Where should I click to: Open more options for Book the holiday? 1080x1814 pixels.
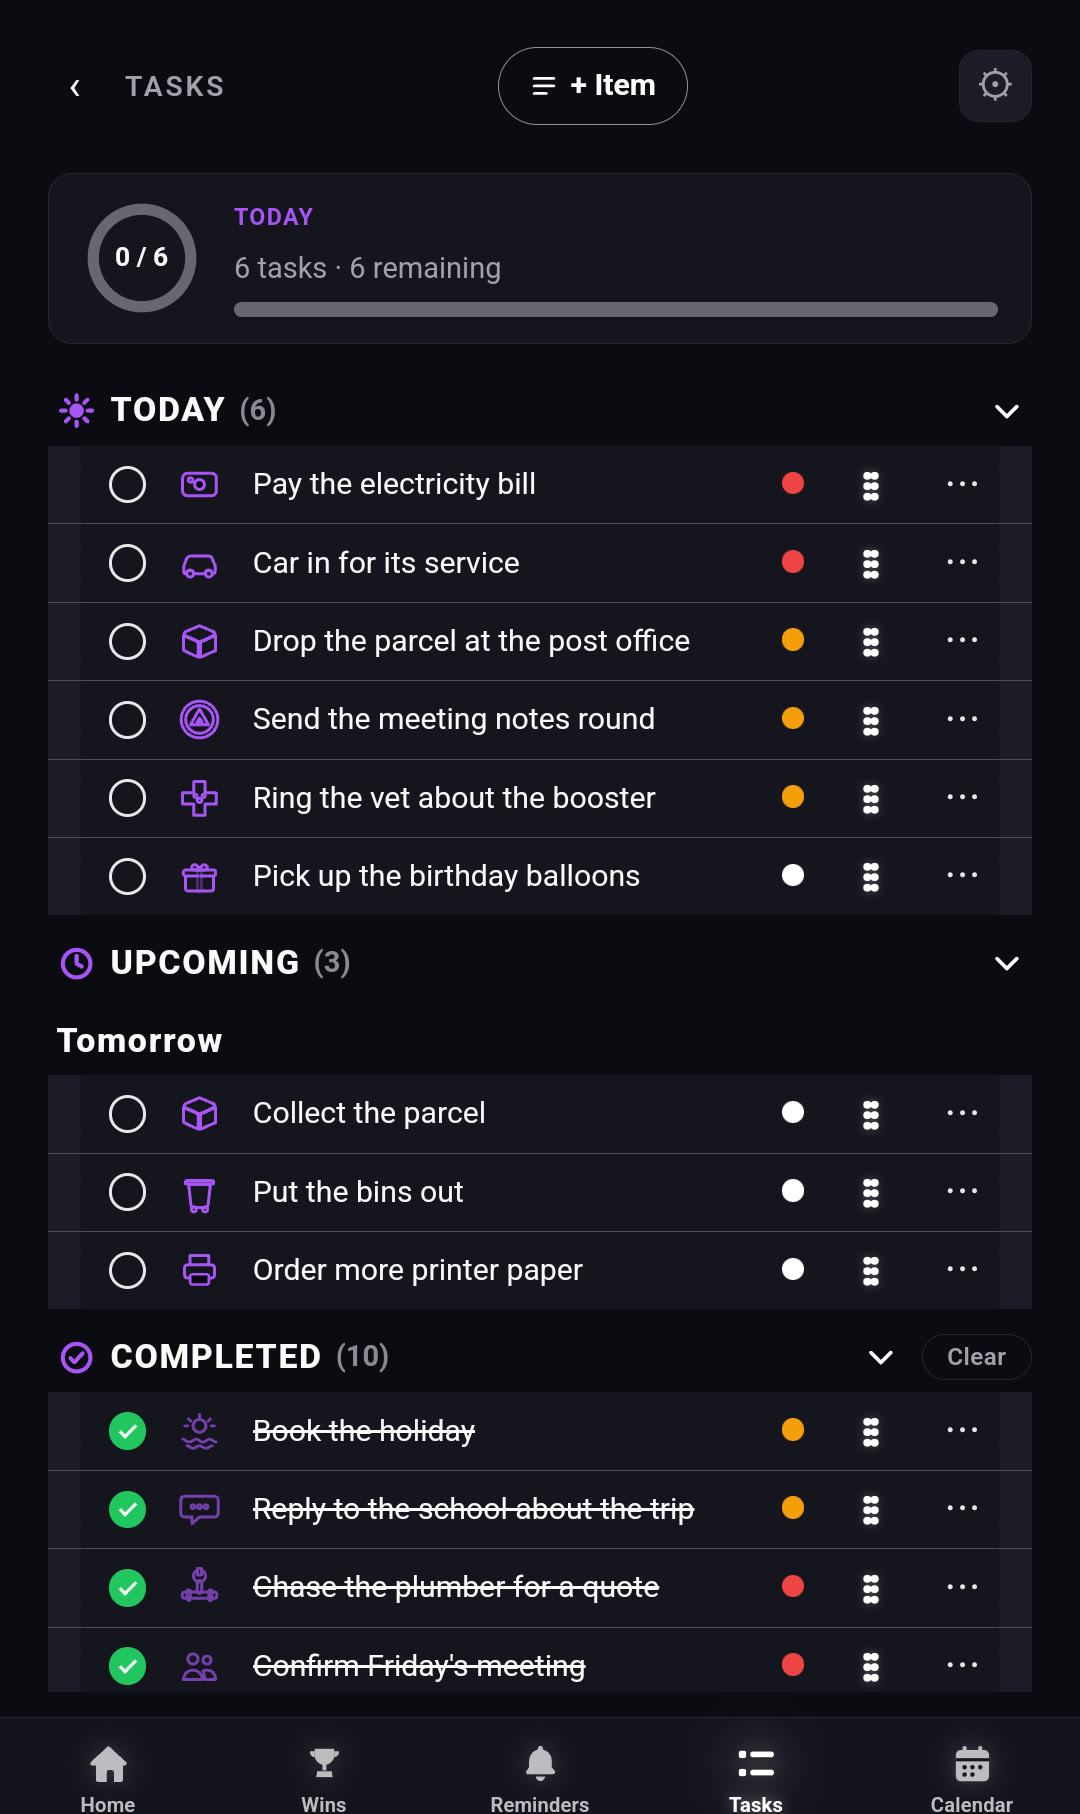pyautogui.click(x=962, y=1430)
